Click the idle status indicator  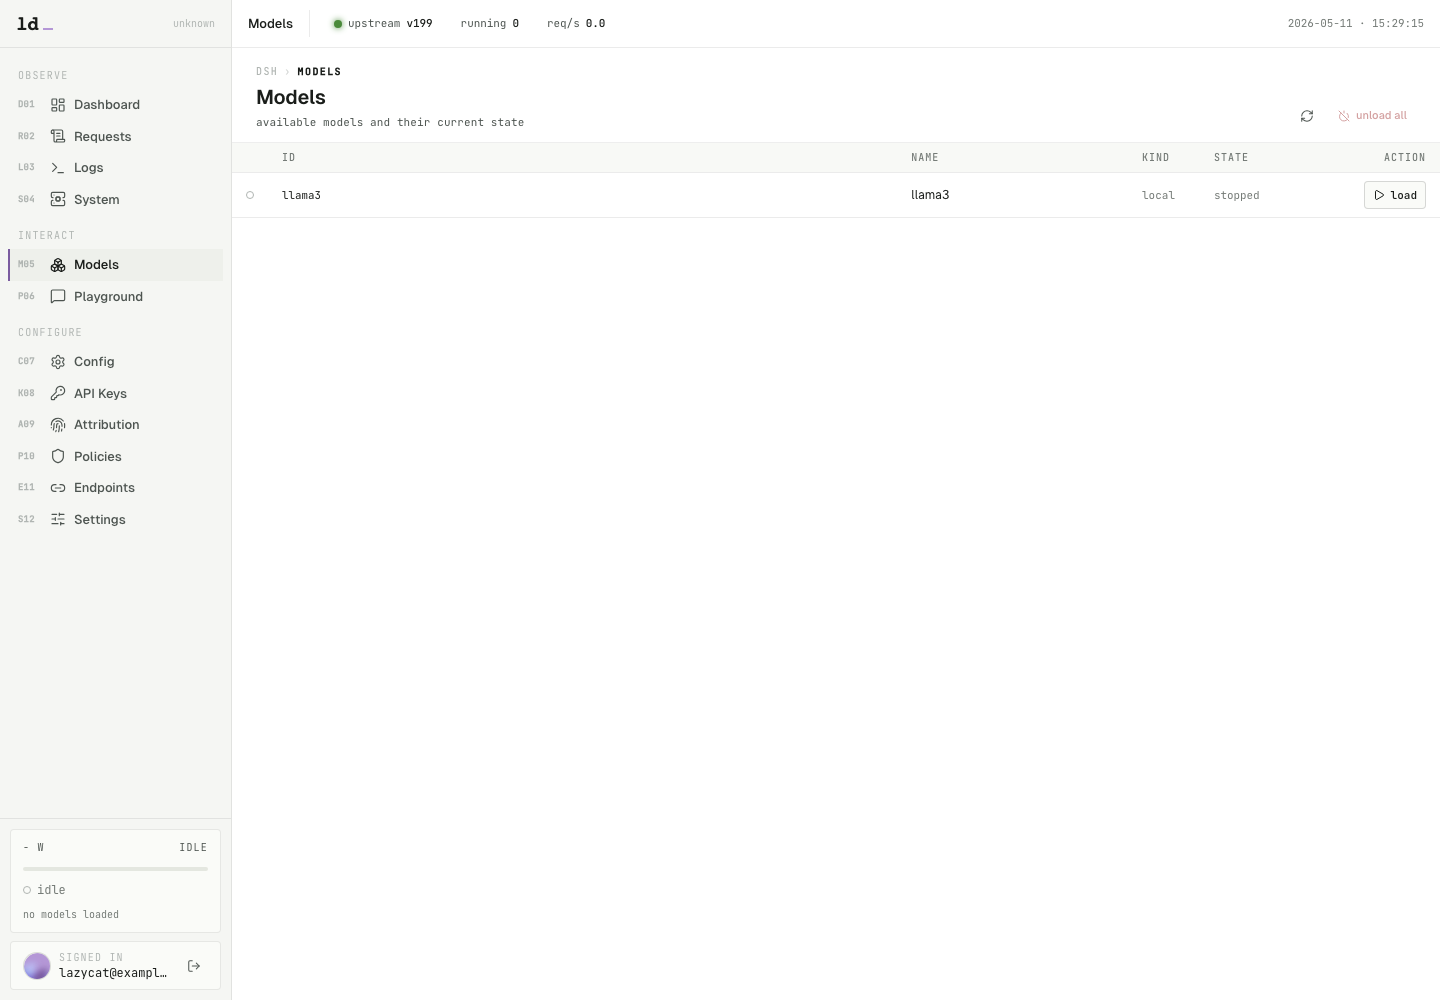[44, 890]
